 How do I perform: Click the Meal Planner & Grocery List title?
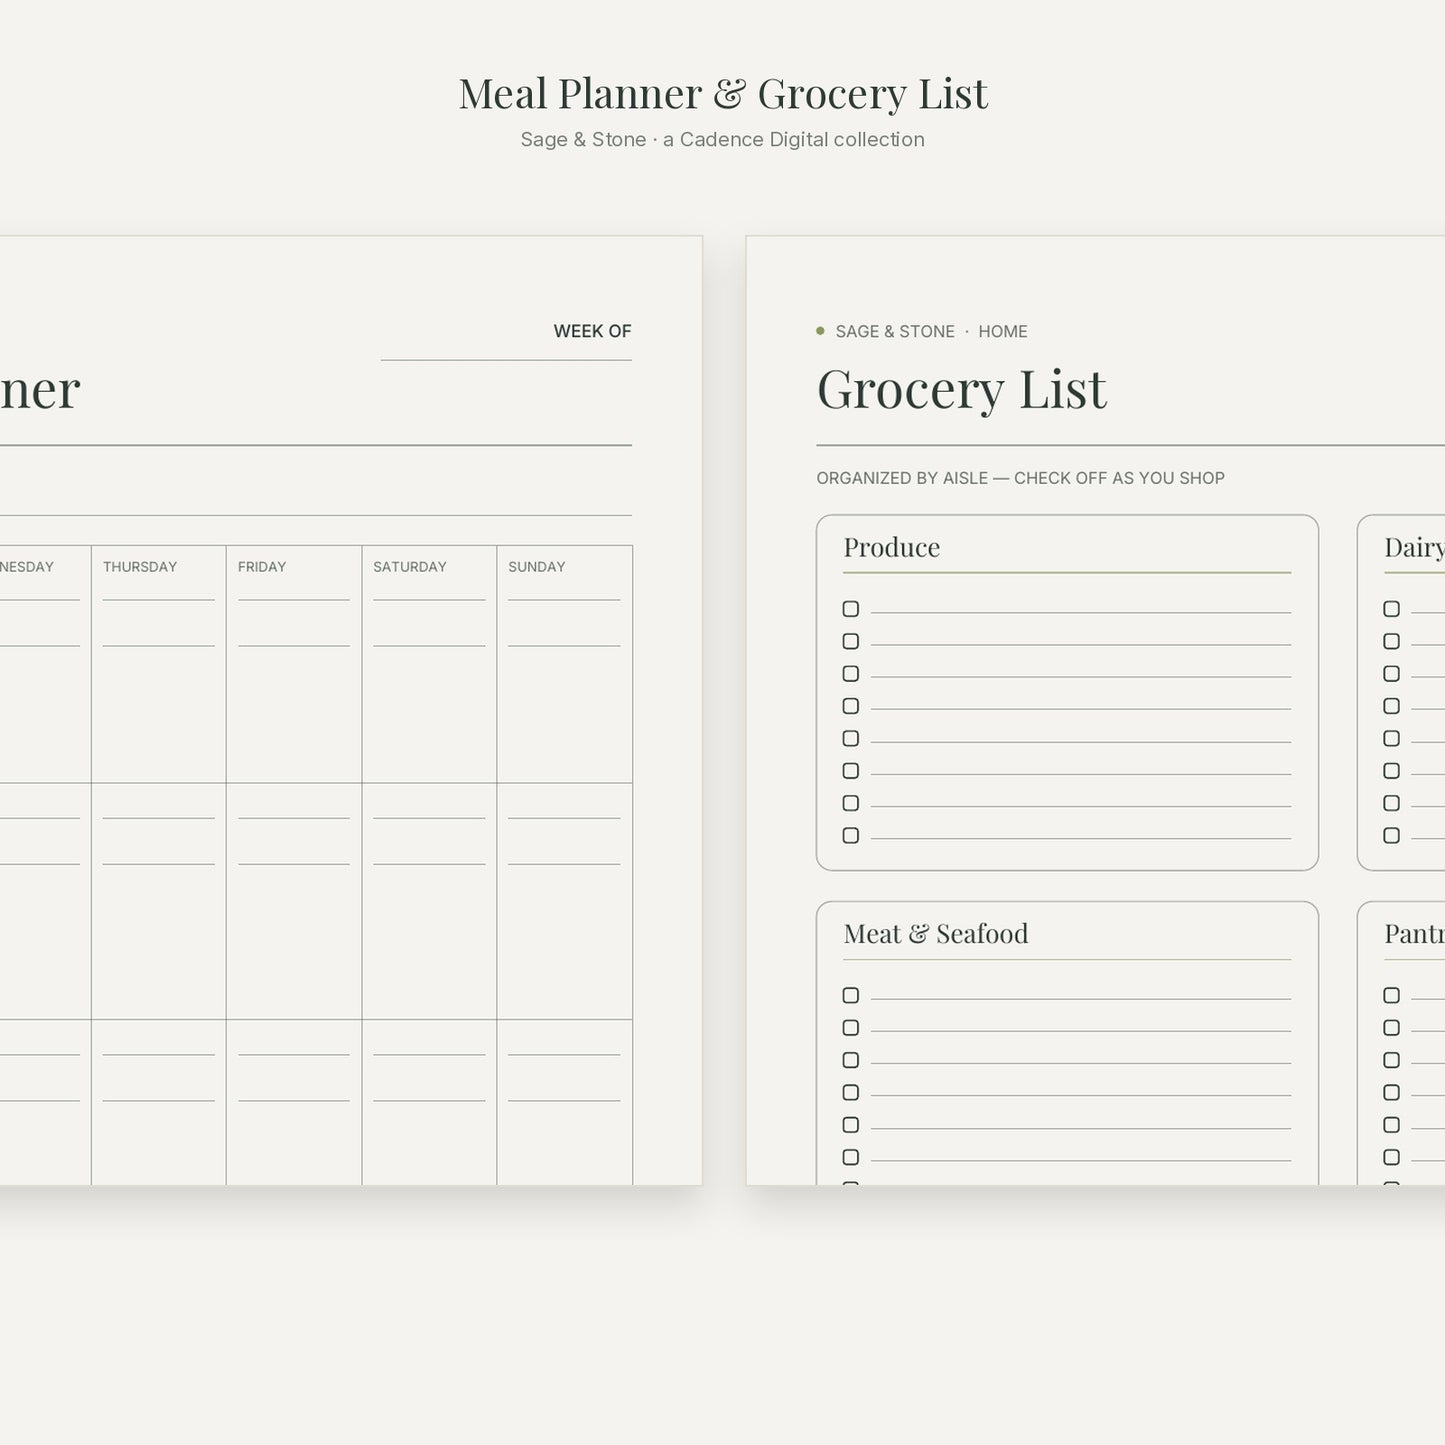pos(723,94)
